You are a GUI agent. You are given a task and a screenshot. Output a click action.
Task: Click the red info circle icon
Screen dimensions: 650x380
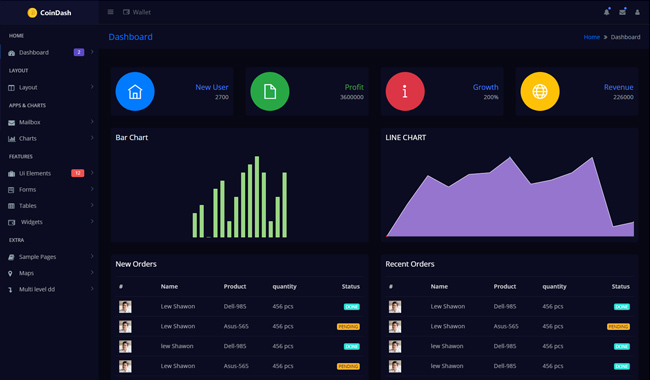pyautogui.click(x=405, y=92)
